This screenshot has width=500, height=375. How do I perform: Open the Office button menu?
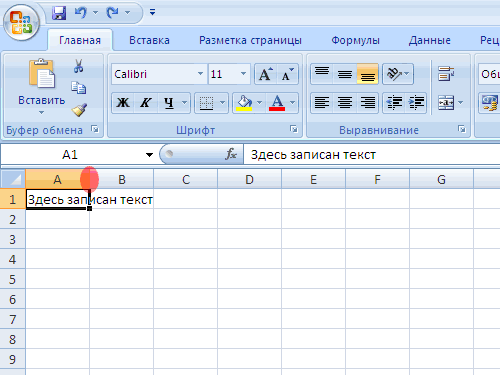pos(21,23)
